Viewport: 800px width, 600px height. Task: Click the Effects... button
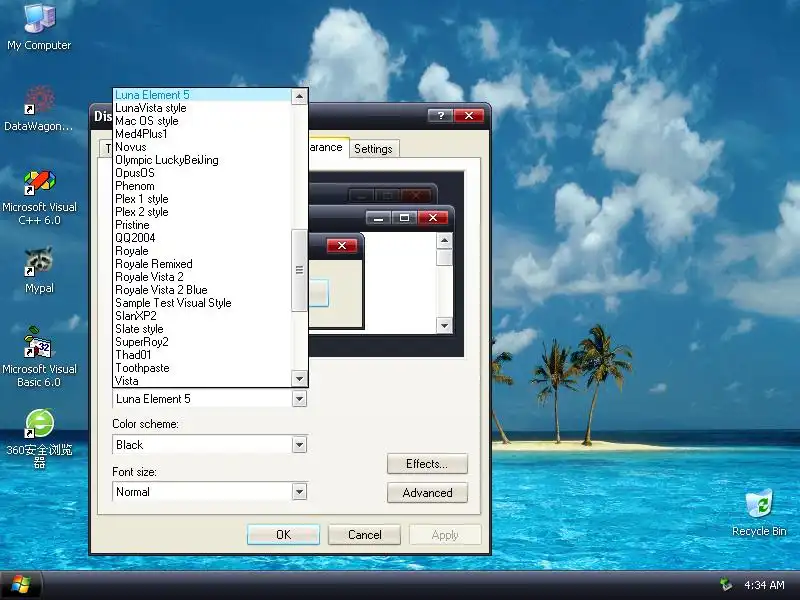click(x=427, y=464)
